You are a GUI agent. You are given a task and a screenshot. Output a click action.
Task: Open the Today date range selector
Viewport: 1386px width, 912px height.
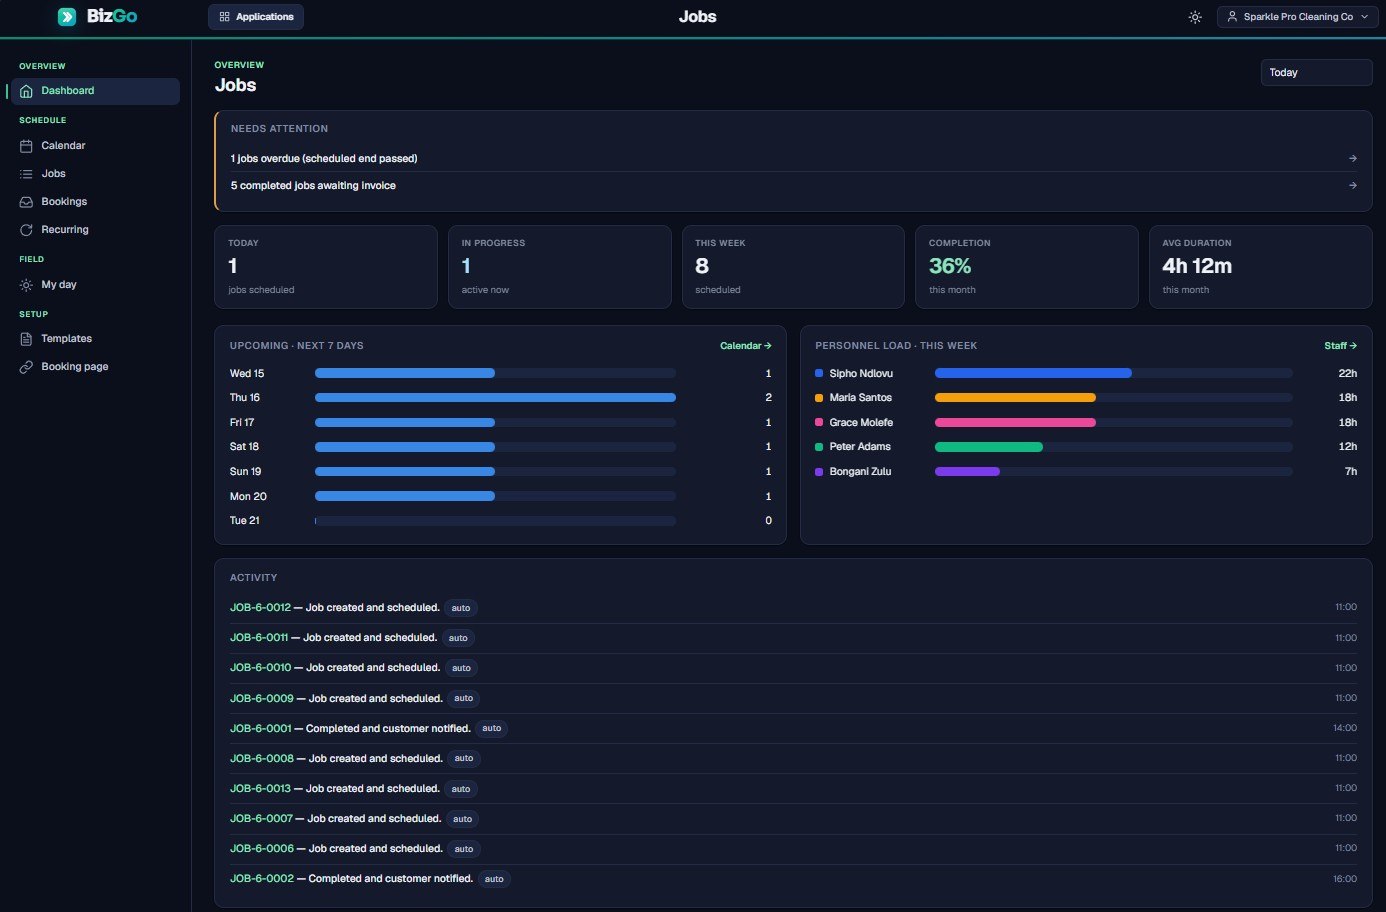[1316, 72]
